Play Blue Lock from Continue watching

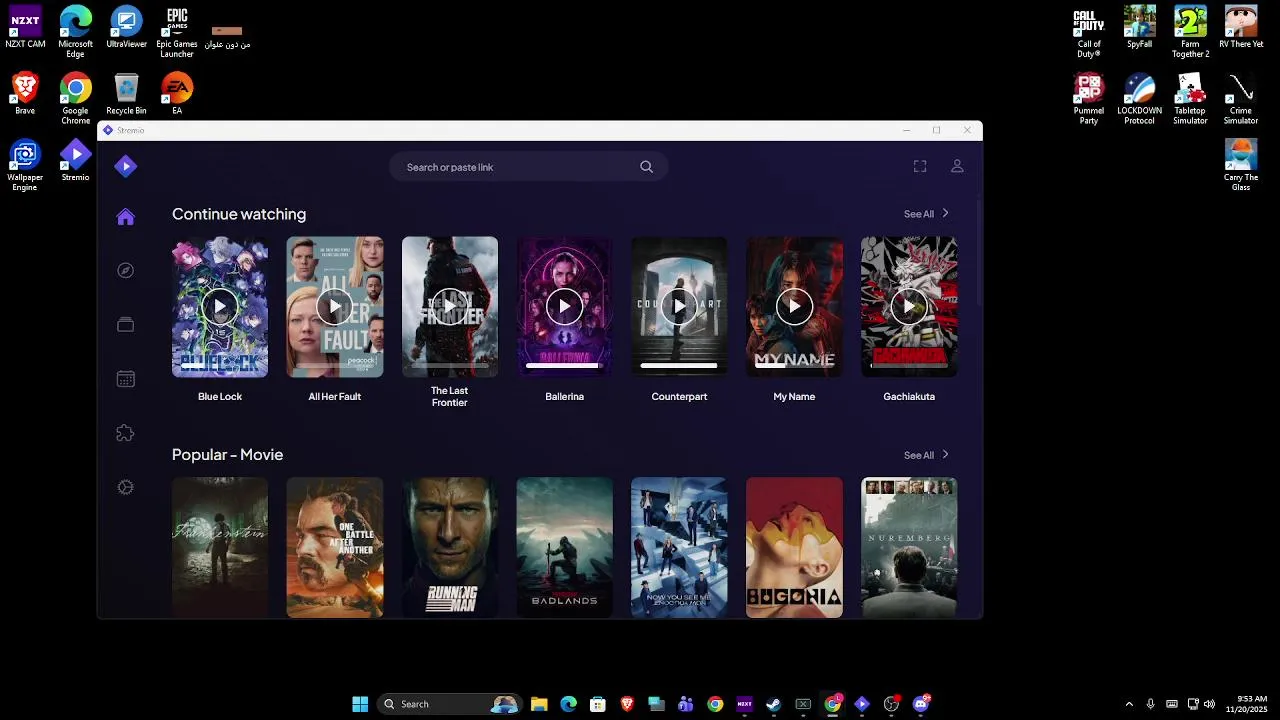point(220,307)
